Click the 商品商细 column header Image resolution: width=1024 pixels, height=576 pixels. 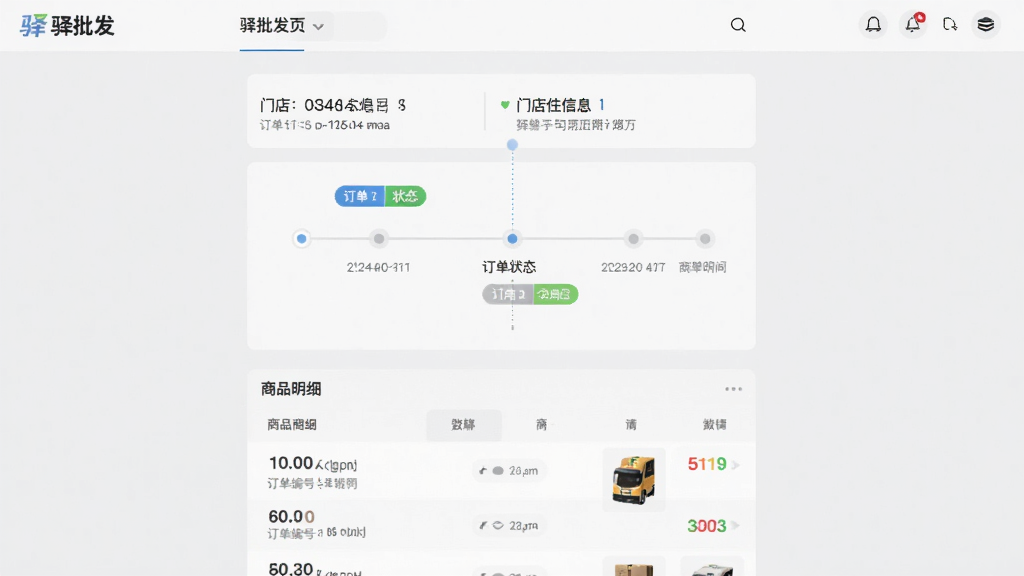tap(292, 425)
